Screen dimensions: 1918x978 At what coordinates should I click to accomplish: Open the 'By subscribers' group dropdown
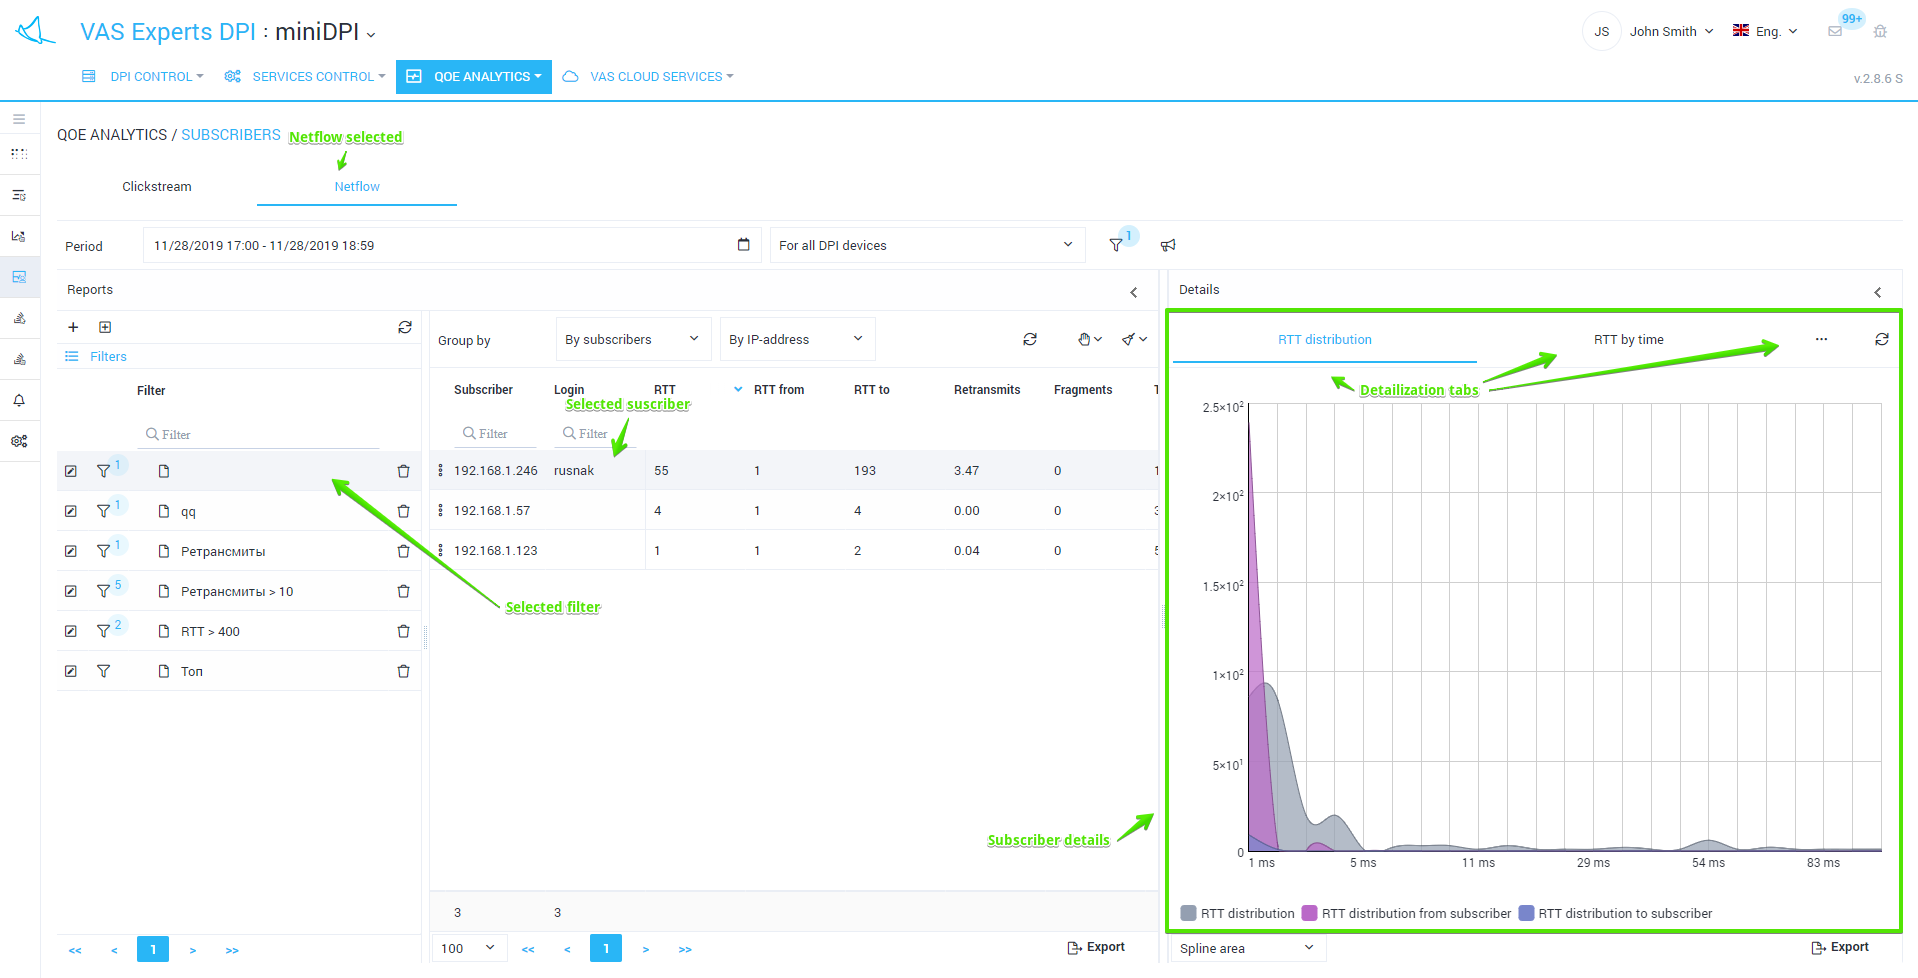[632, 339]
